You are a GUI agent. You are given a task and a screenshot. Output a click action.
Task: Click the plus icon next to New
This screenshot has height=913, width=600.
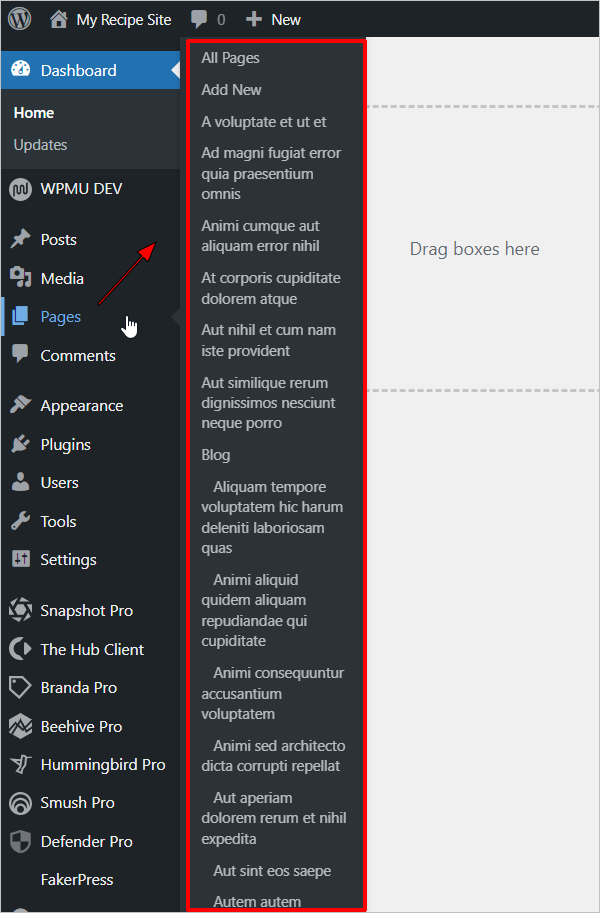[253, 20]
